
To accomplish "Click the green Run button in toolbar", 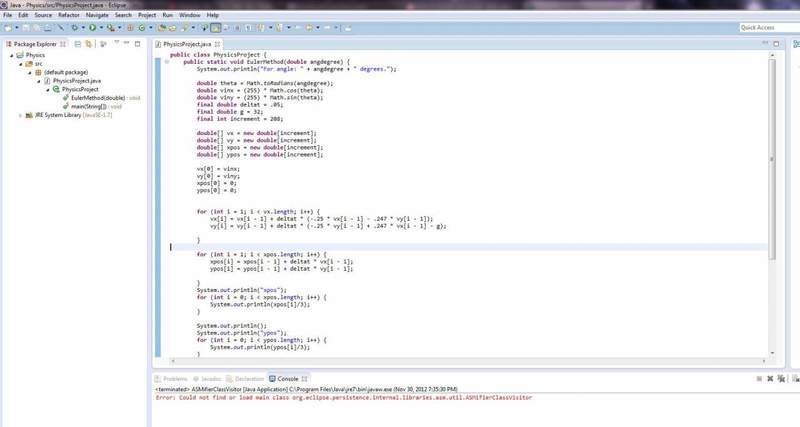I will point(91,28).
